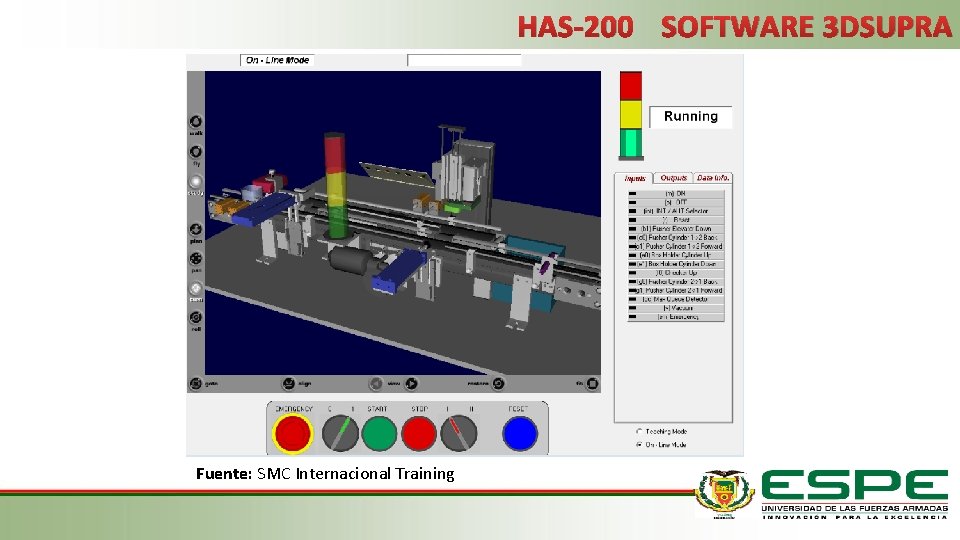Click the On - Line Mode label

pyautogui.click(x=277, y=60)
